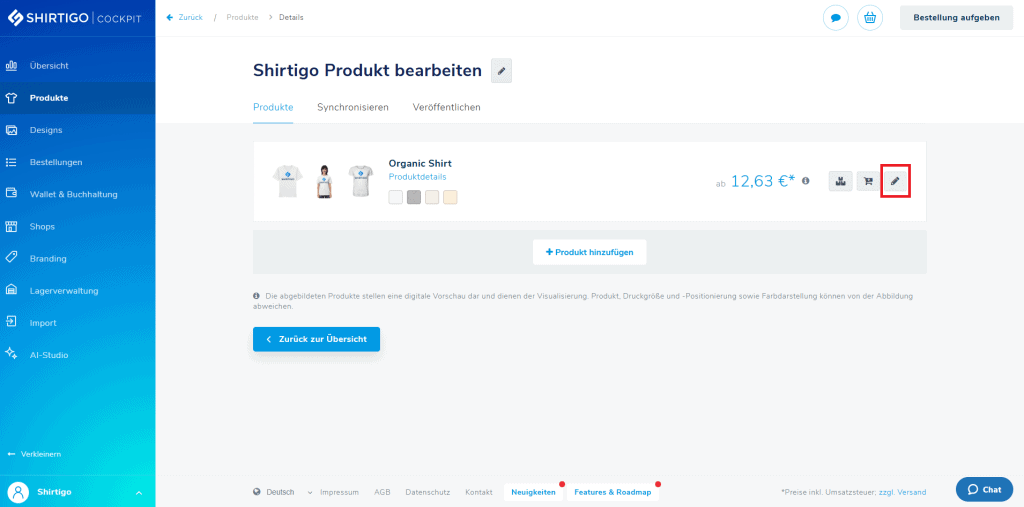Click the shopping cart icon for Organic Shirt

coord(868,181)
